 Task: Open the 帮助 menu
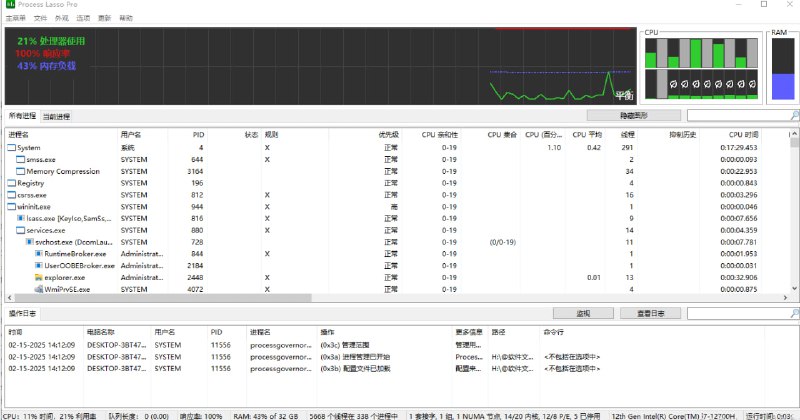tap(126, 18)
